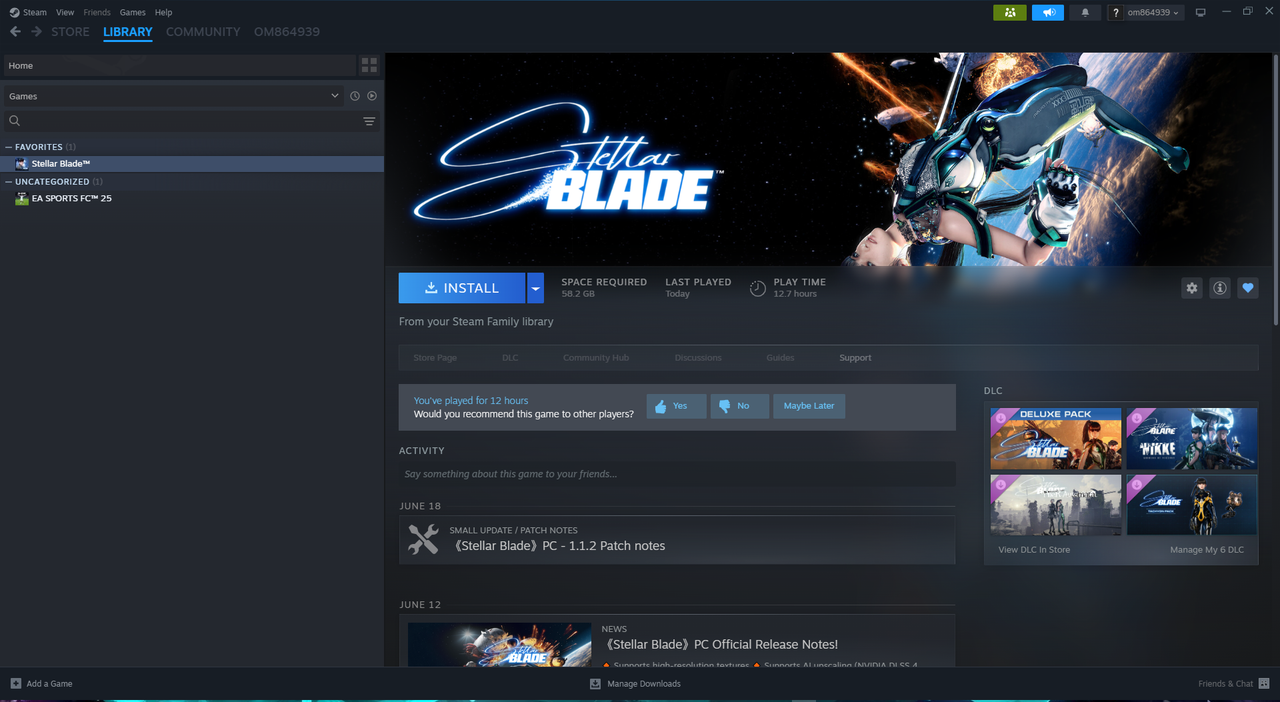Open advanced filter settings icon
The image size is (1280, 702).
click(x=369, y=121)
